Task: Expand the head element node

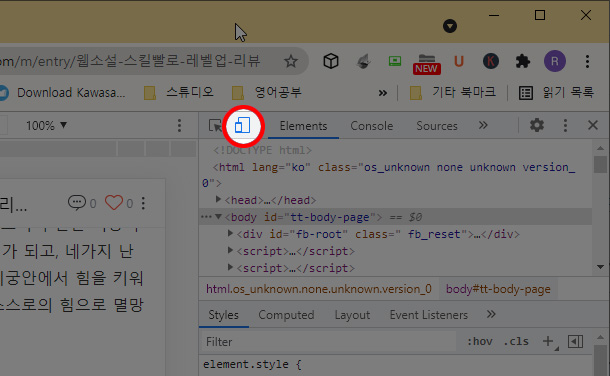Action: click(x=219, y=199)
